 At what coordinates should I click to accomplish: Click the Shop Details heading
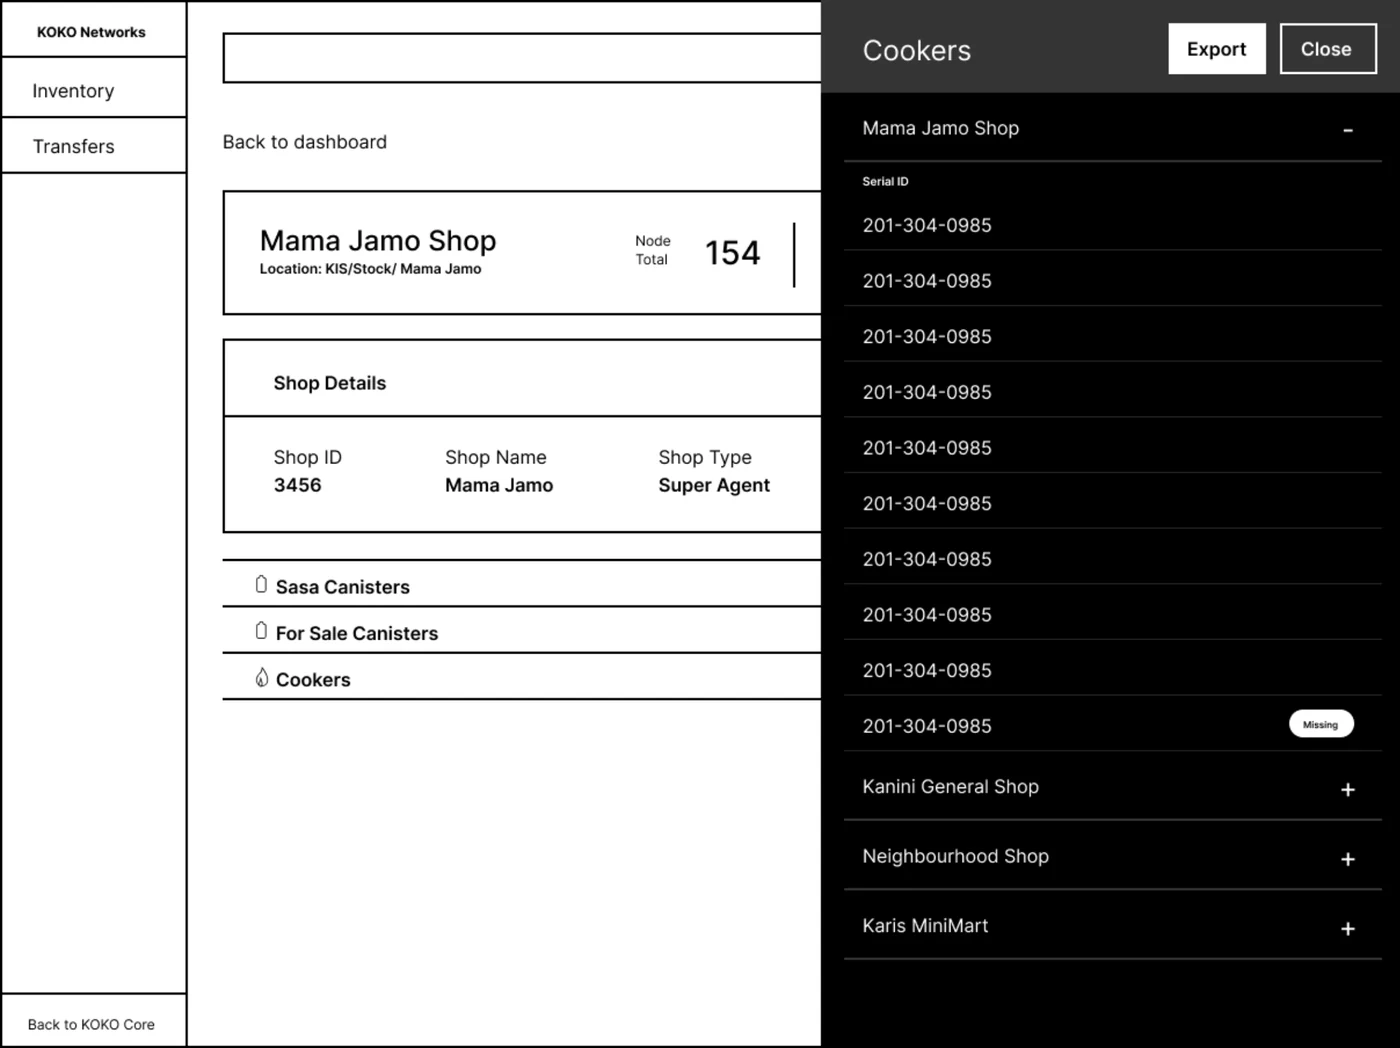330,383
